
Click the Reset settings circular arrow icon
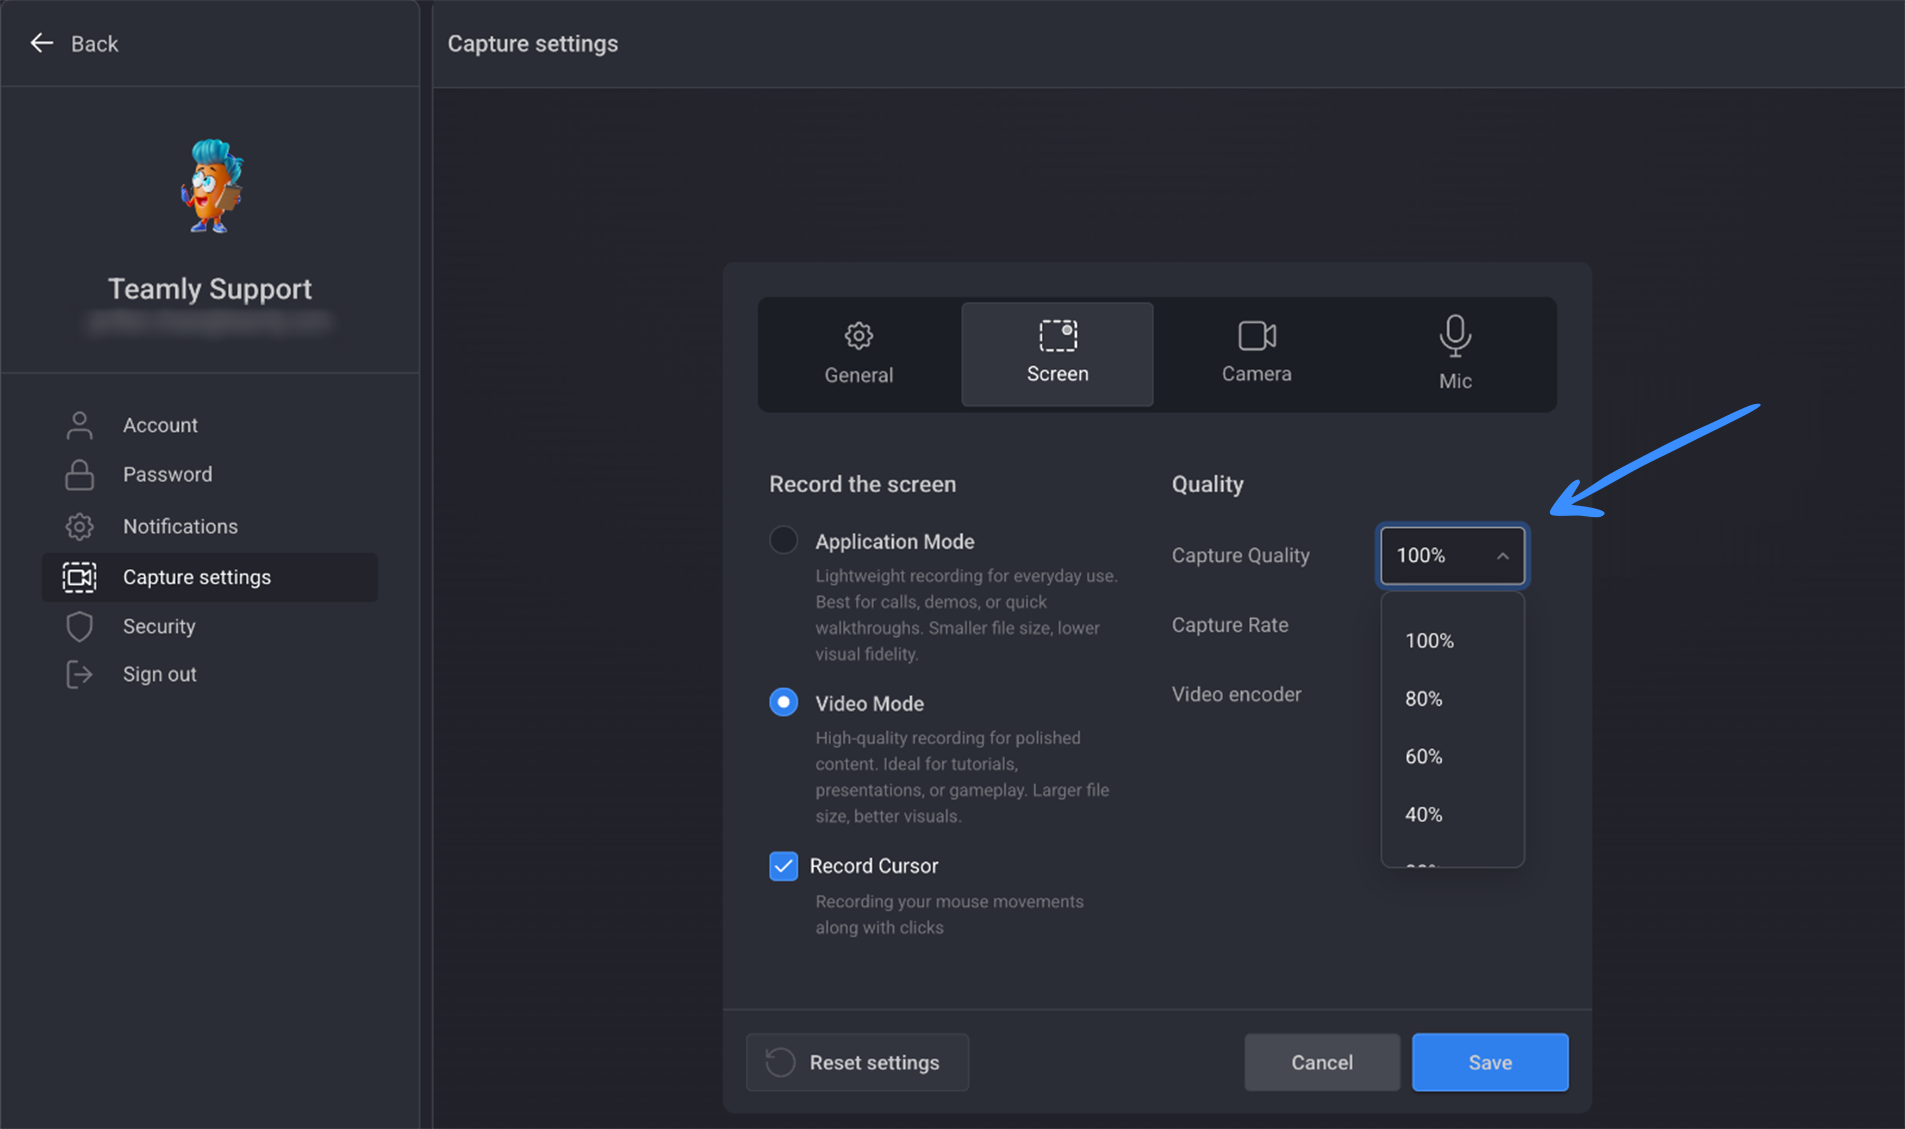coord(780,1062)
